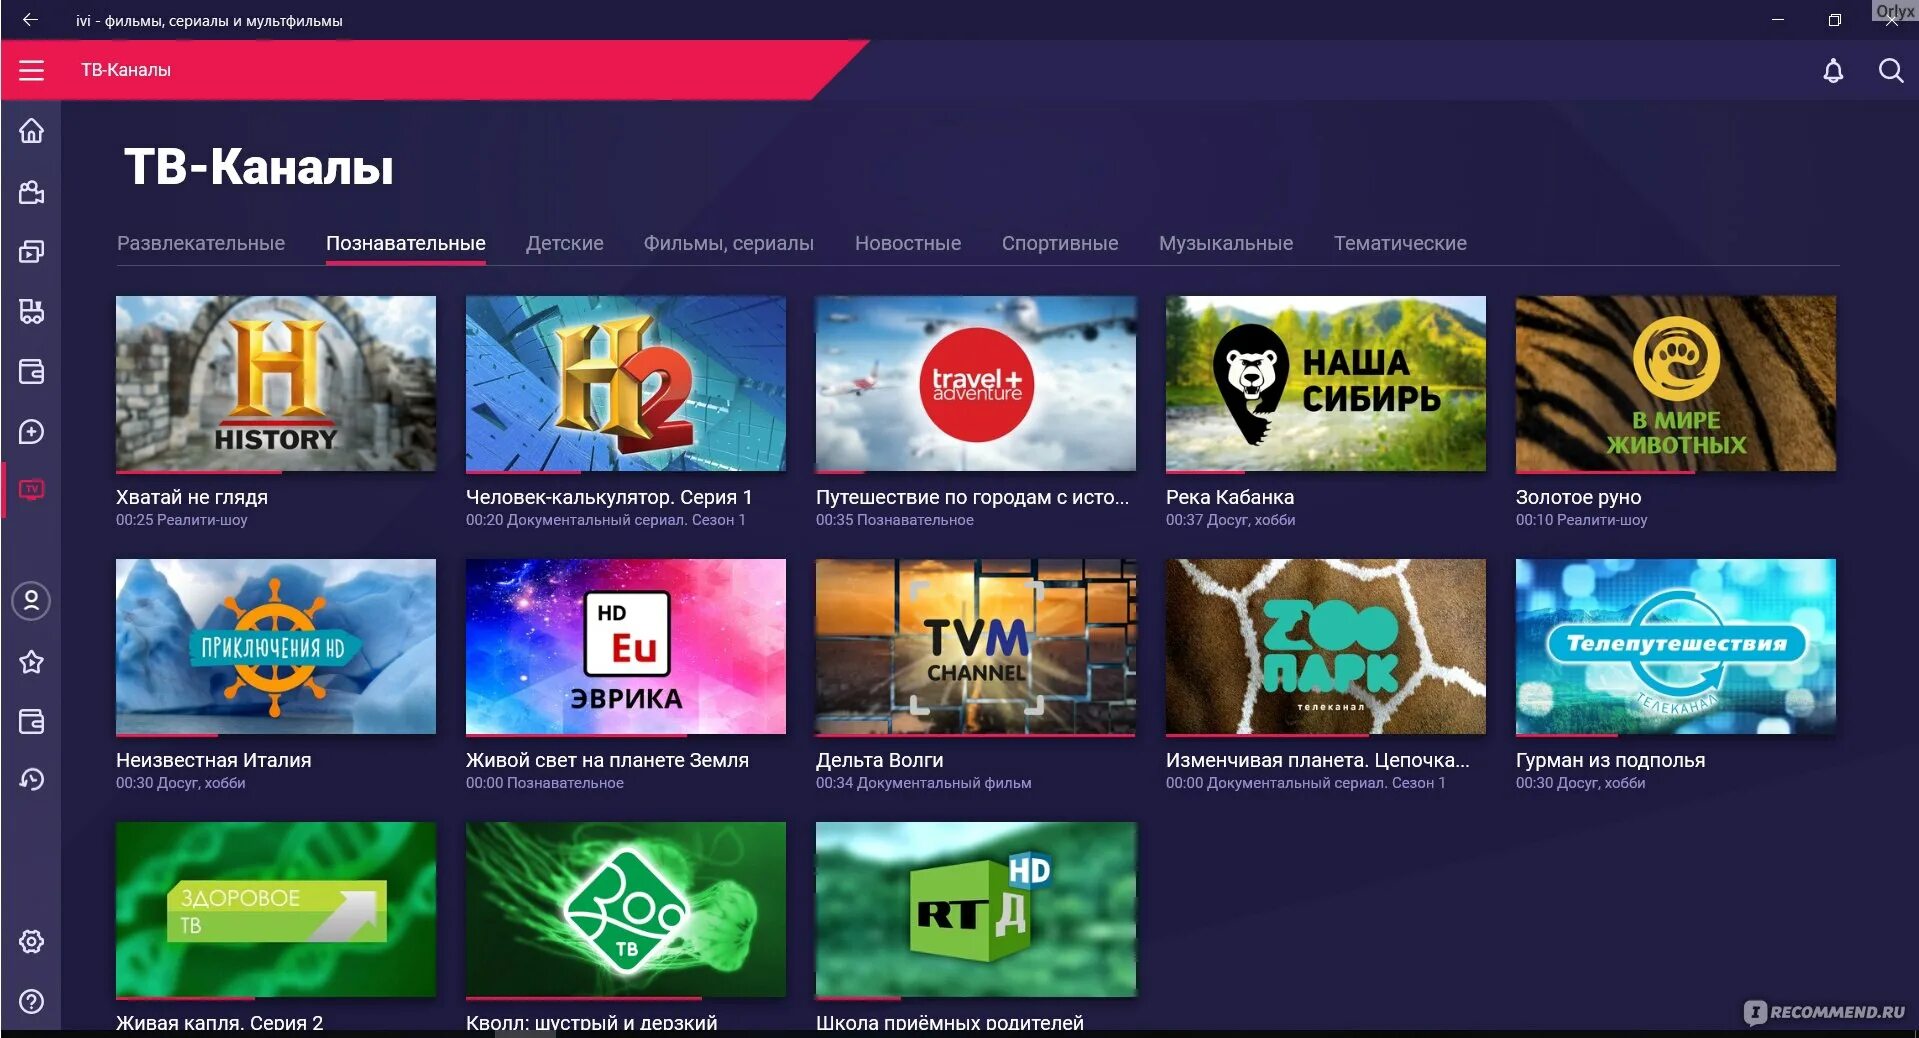The image size is (1919, 1038).
Task: Click program title Дельта Волги
Action: pyautogui.click(x=880, y=760)
